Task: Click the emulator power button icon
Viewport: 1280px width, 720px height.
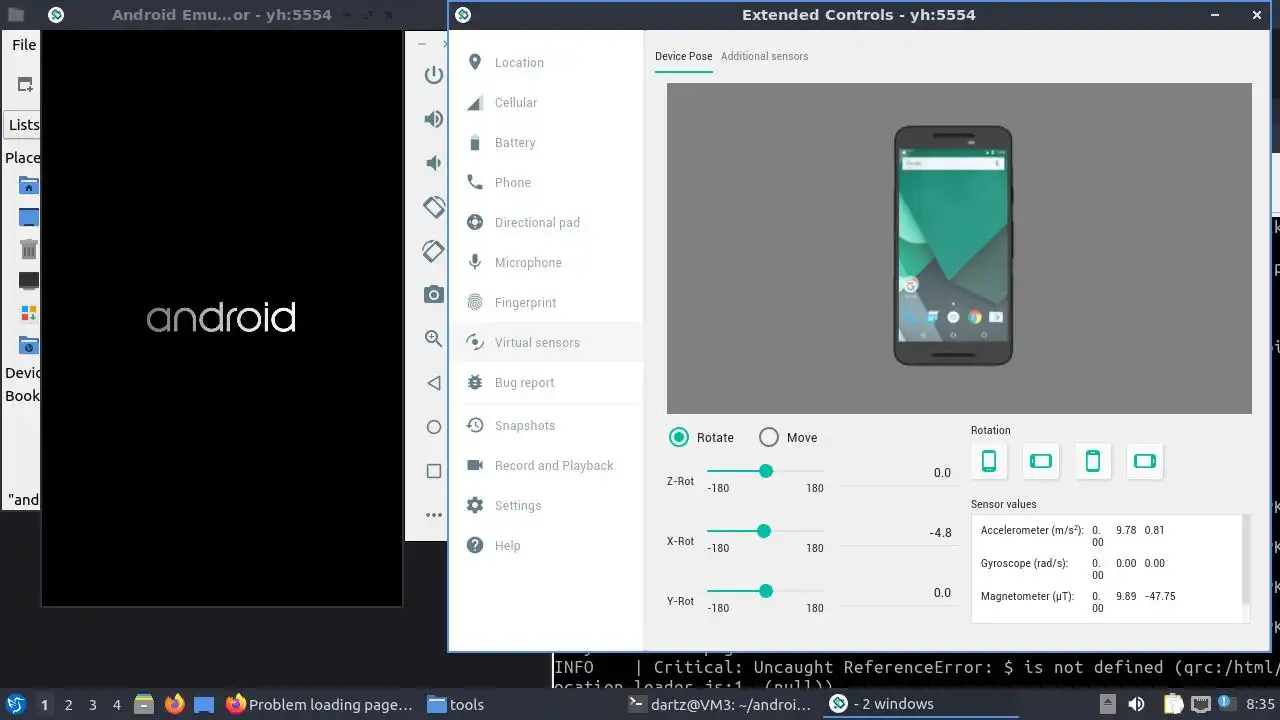Action: pos(433,75)
